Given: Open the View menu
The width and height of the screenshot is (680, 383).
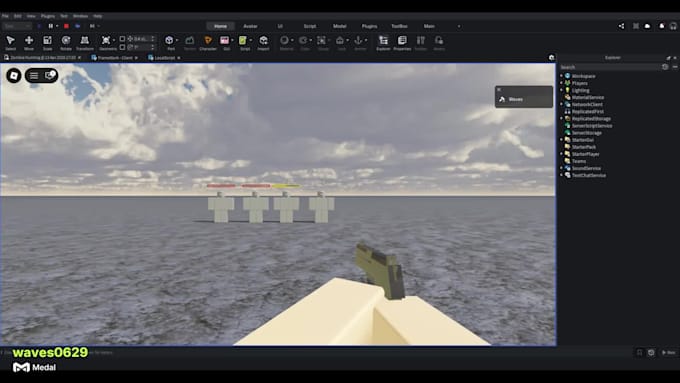Looking at the screenshot, I should (x=31, y=16).
